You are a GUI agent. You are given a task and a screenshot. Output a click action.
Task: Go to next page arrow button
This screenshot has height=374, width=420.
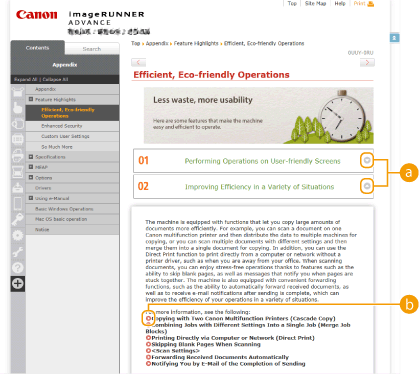[x=367, y=62]
